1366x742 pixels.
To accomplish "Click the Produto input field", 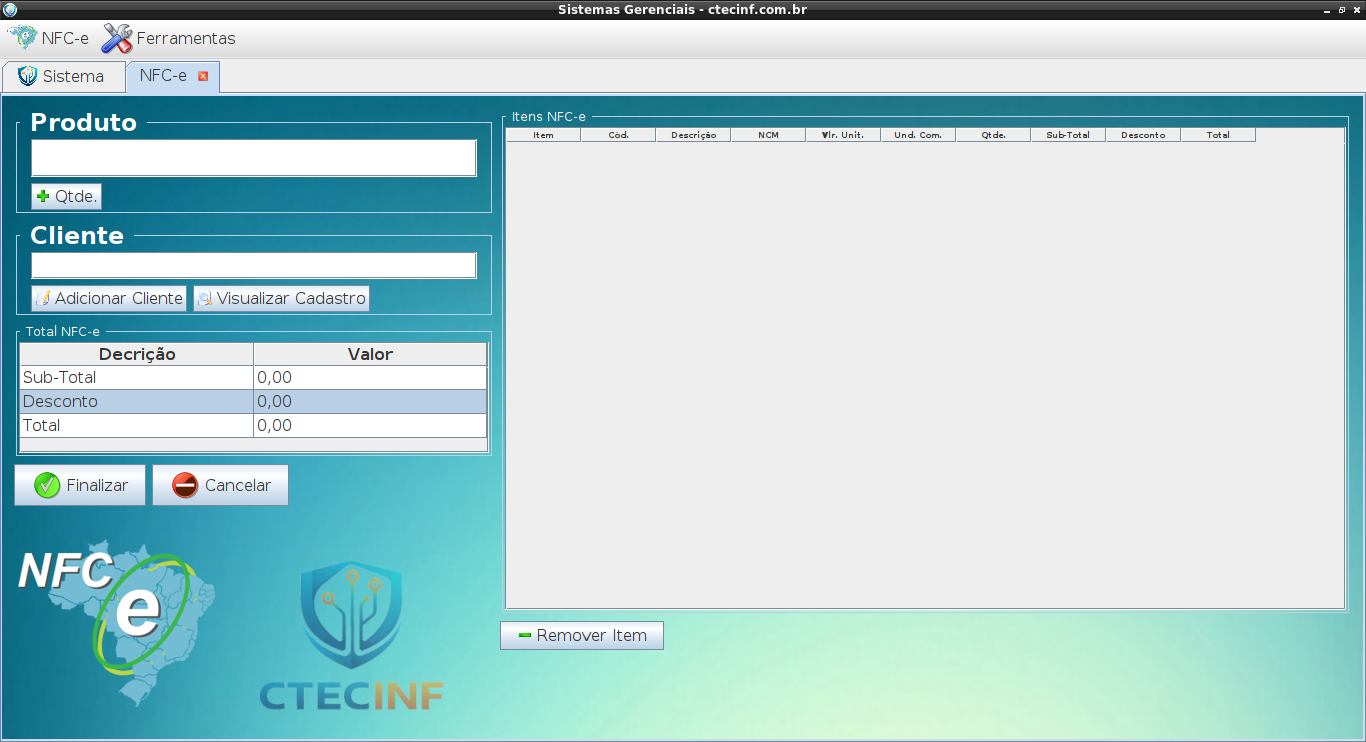I will (254, 158).
